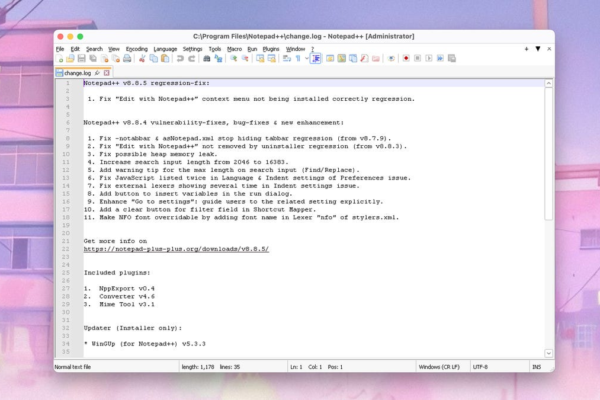
Task: Open the Language menu
Action: 165,49
